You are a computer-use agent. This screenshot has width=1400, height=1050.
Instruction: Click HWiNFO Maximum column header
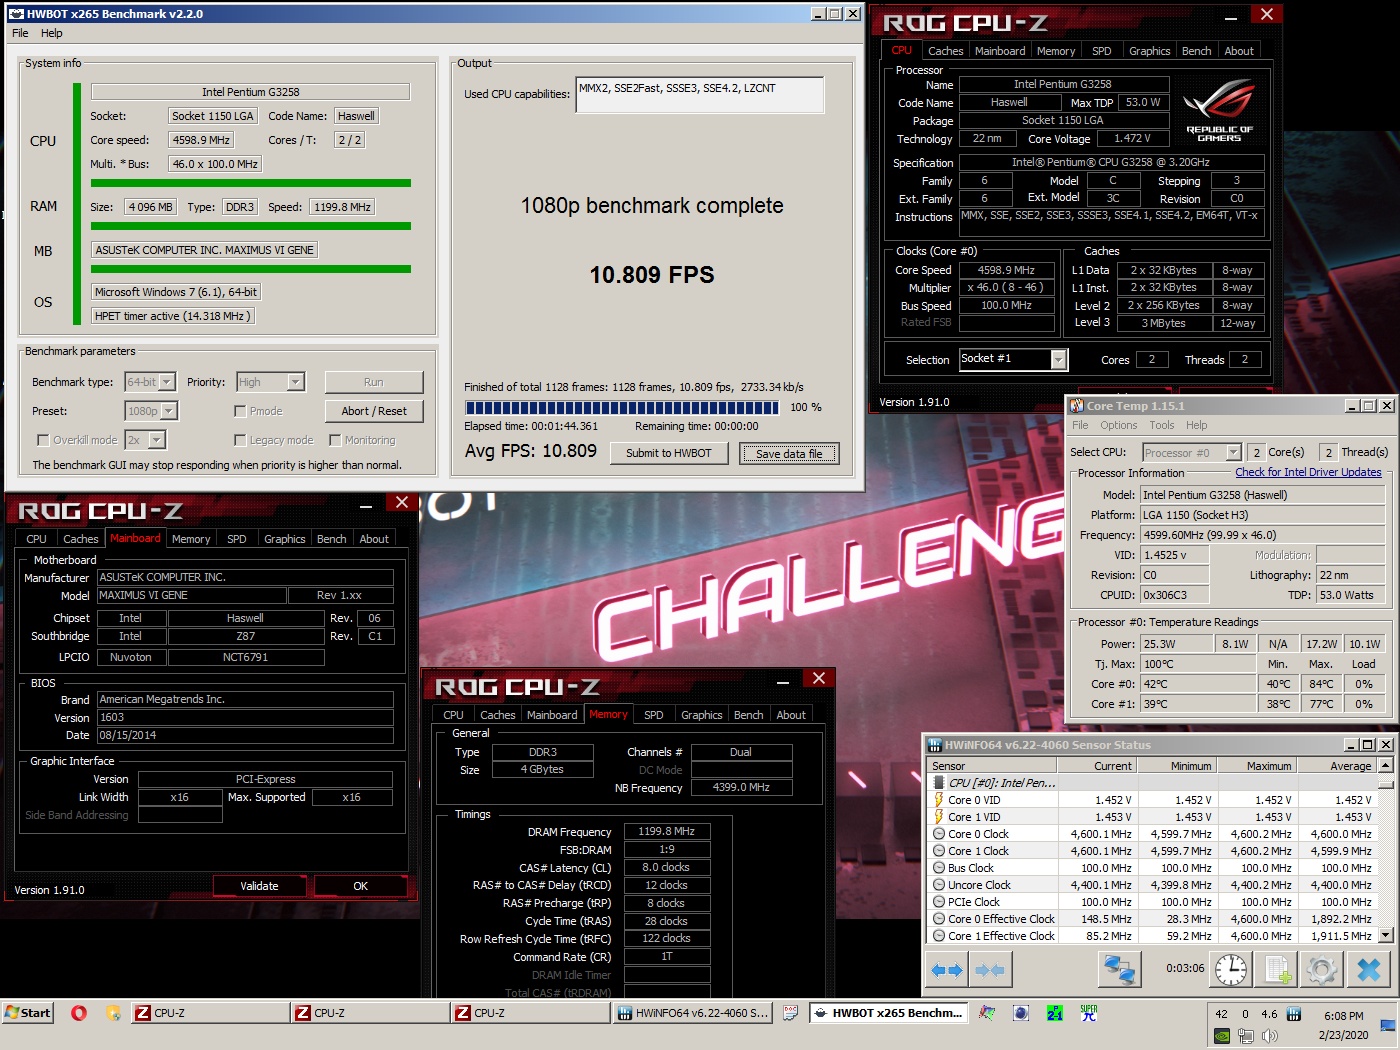pyautogui.click(x=1256, y=766)
